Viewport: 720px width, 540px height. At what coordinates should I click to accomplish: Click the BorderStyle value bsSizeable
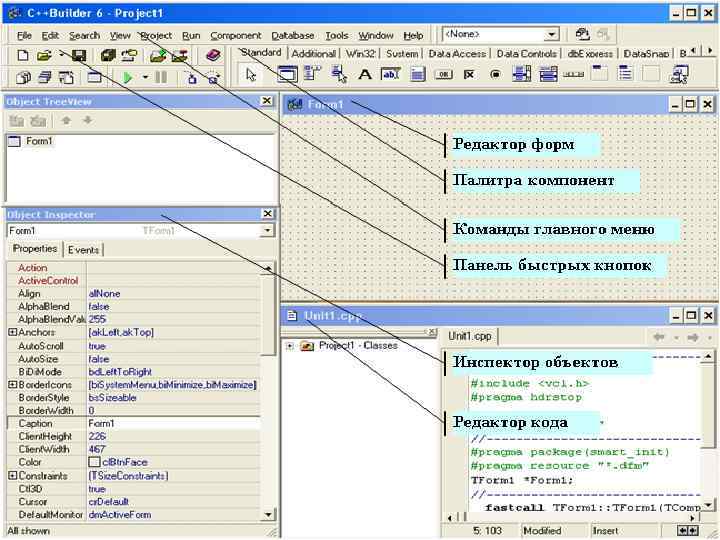pyautogui.click(x=112, y=398)
